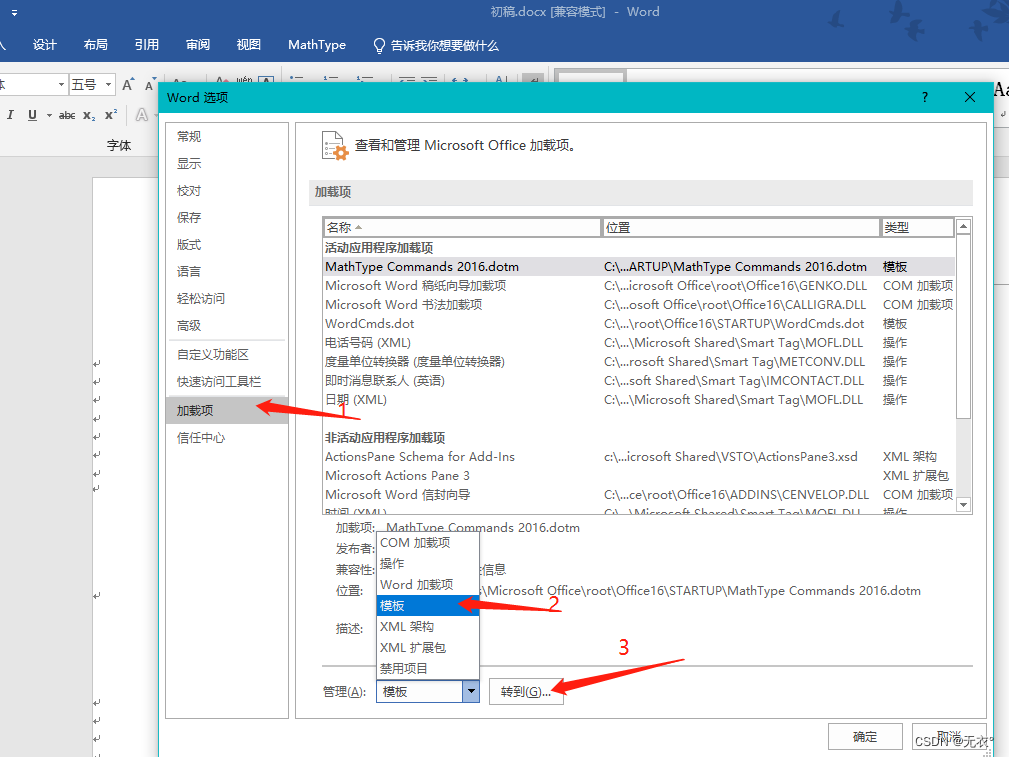Confirm with the 确定 button

click(x=865, y=737)
